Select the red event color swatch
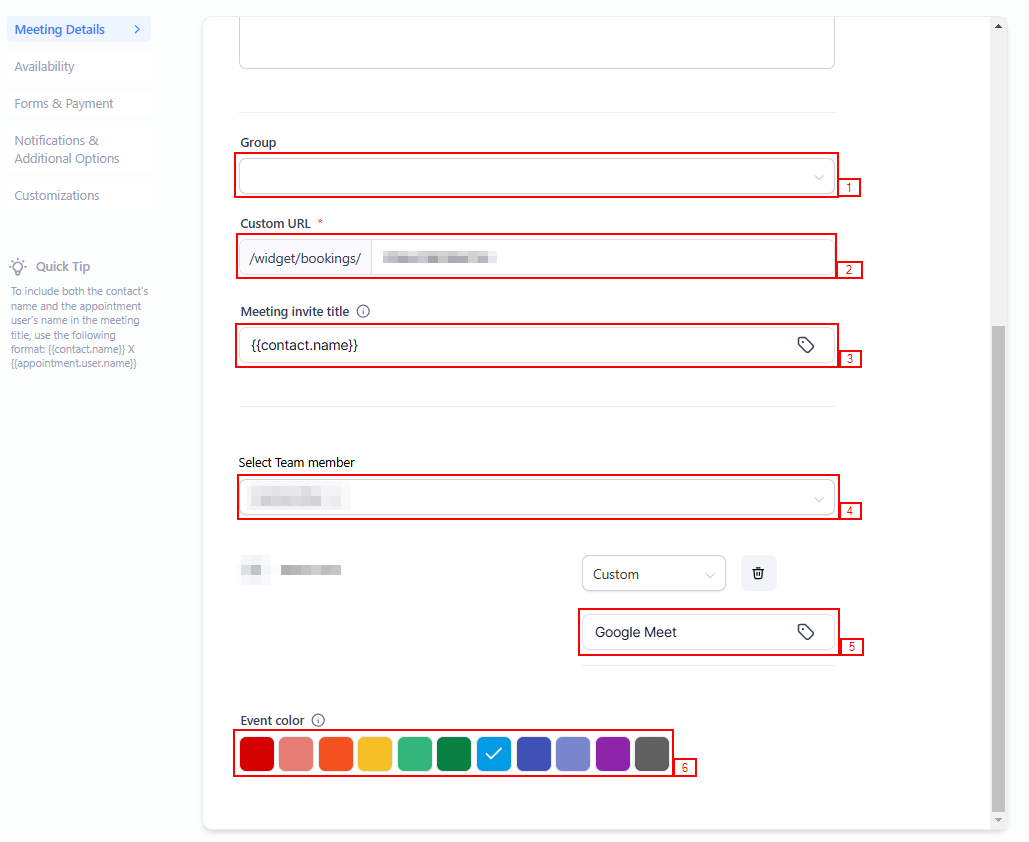 [x=257, y=754]
